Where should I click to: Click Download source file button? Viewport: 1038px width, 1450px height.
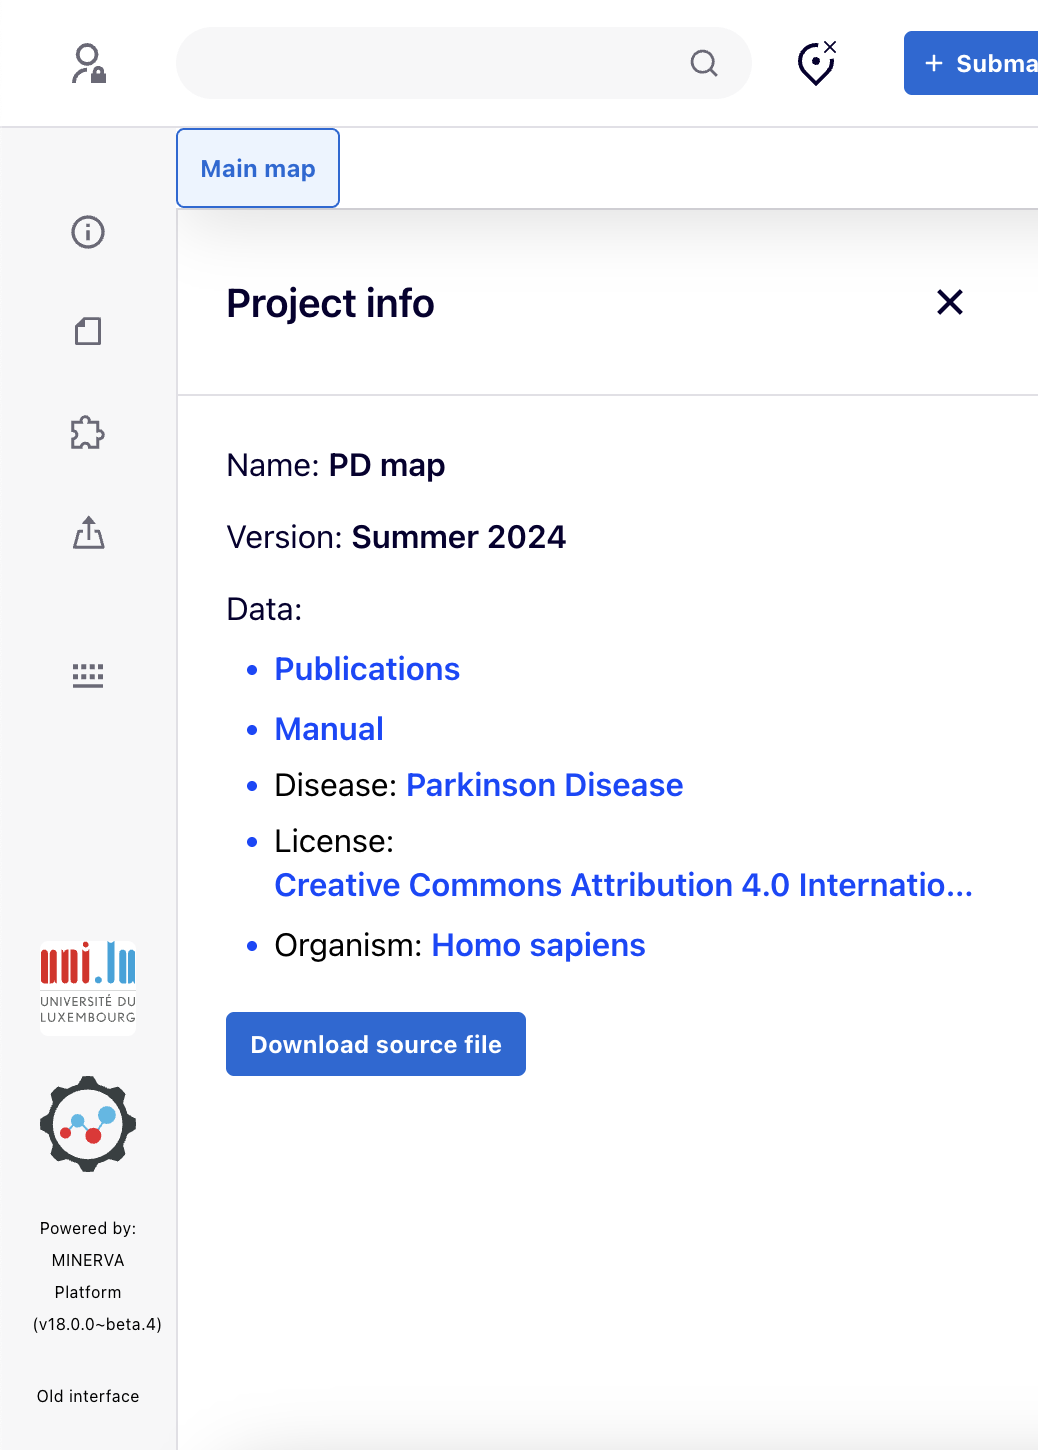click(376, 1044)
